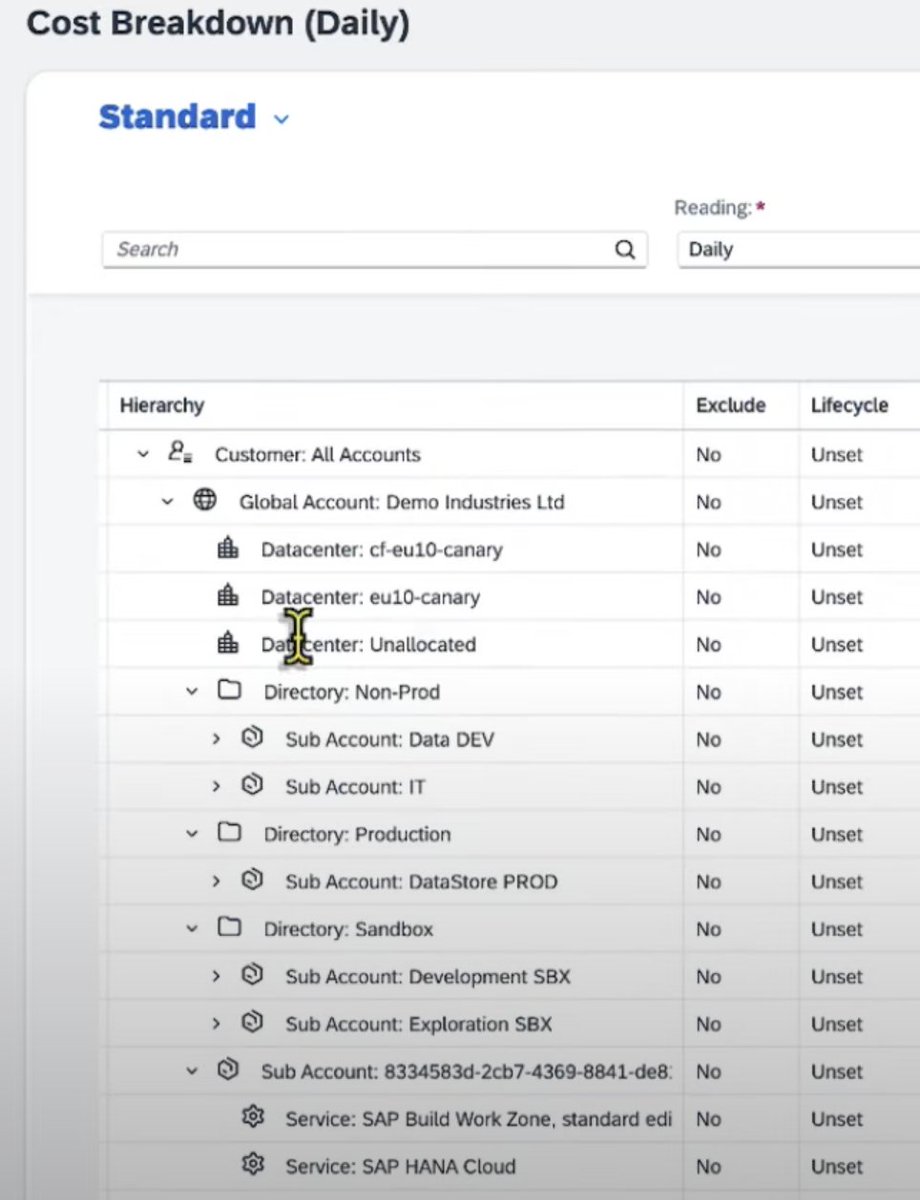Click the Customer: All Accounts person icon
This screenshot has width=920, height=1200.
pyautogui.click(x=181, y=454)
